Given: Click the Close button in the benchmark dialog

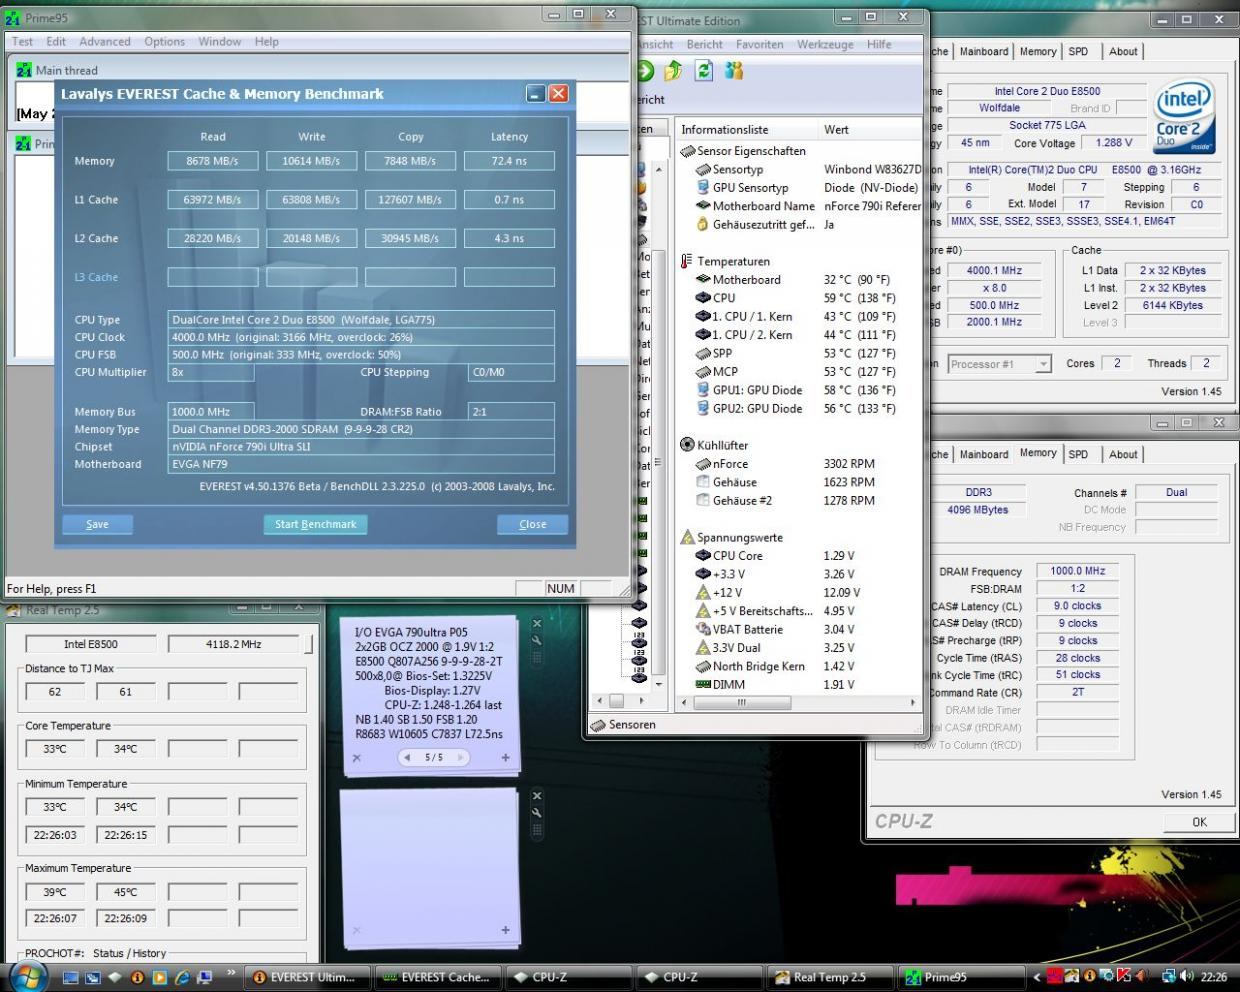Looking at the screenshot, I should tap(533, 524).
